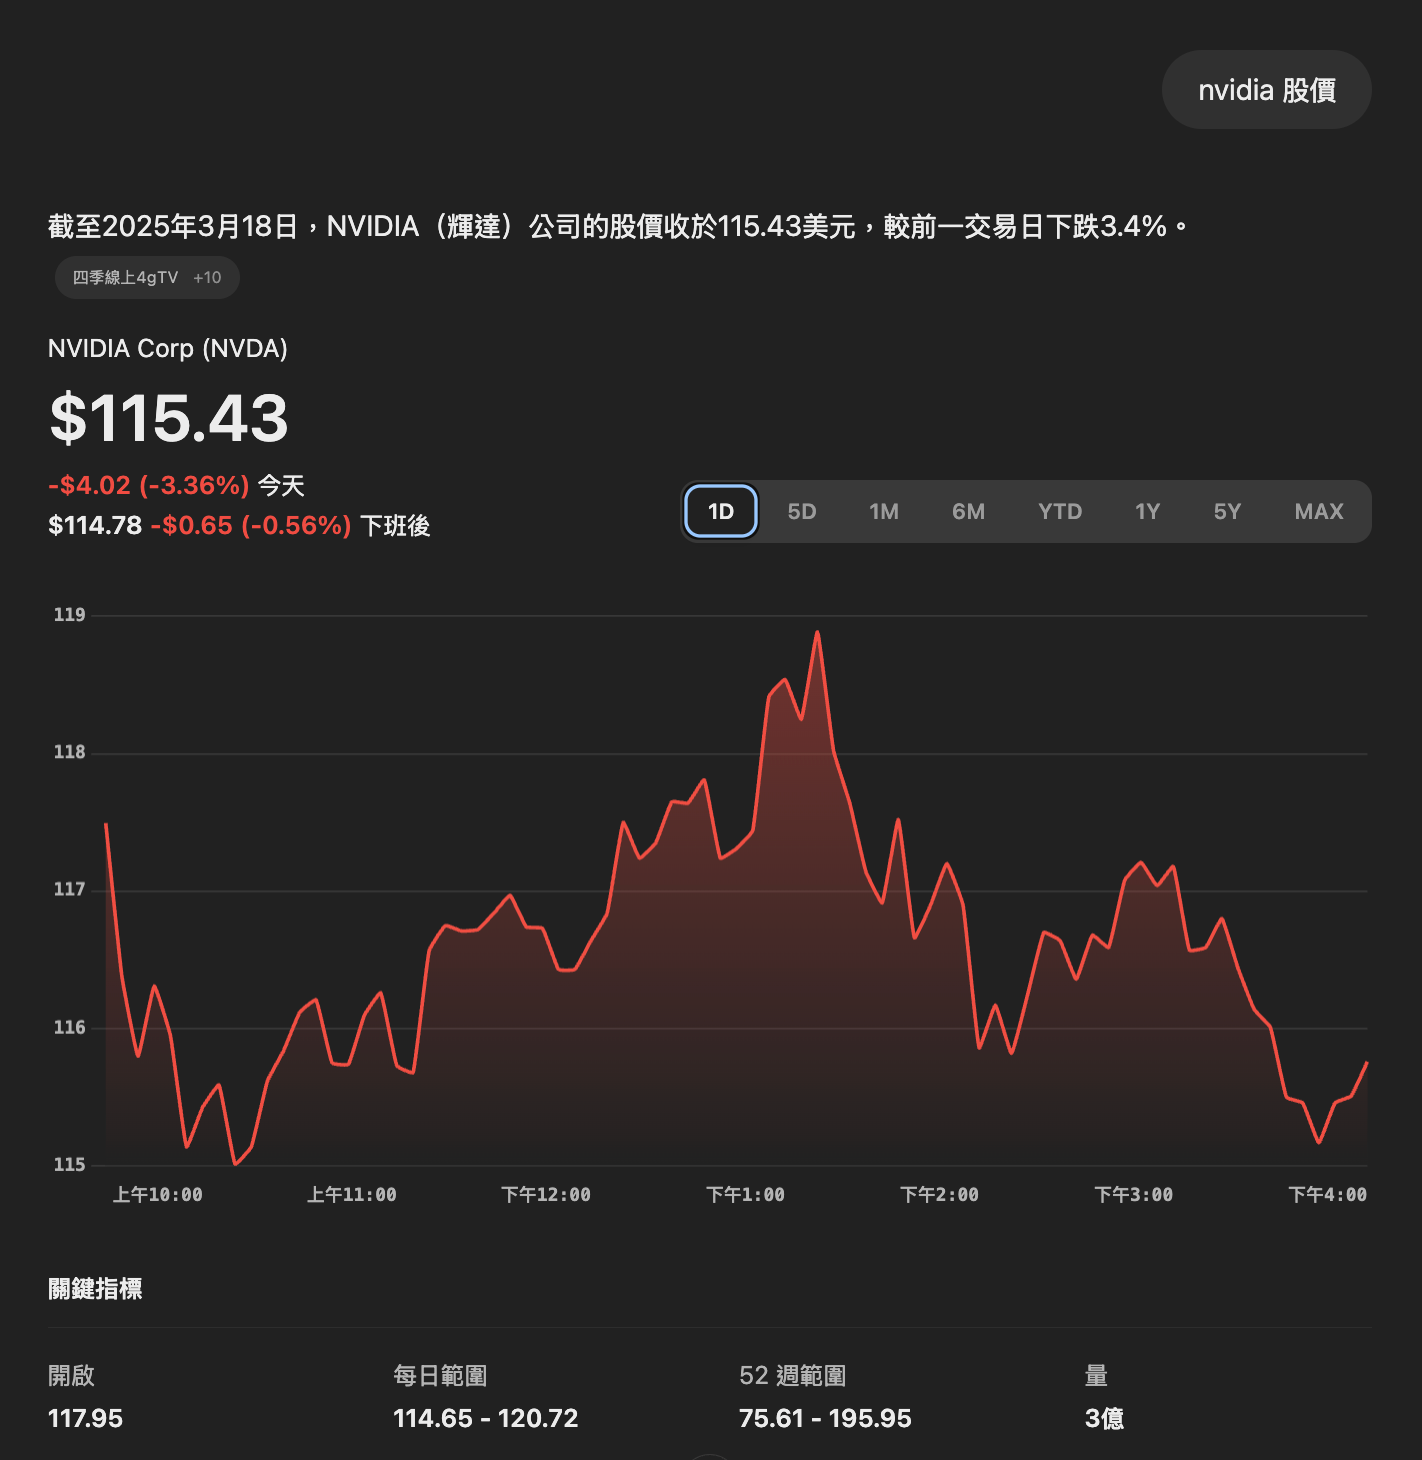
Task: Click the $114.78 after-hours price
Action: [x=95, y=525]
